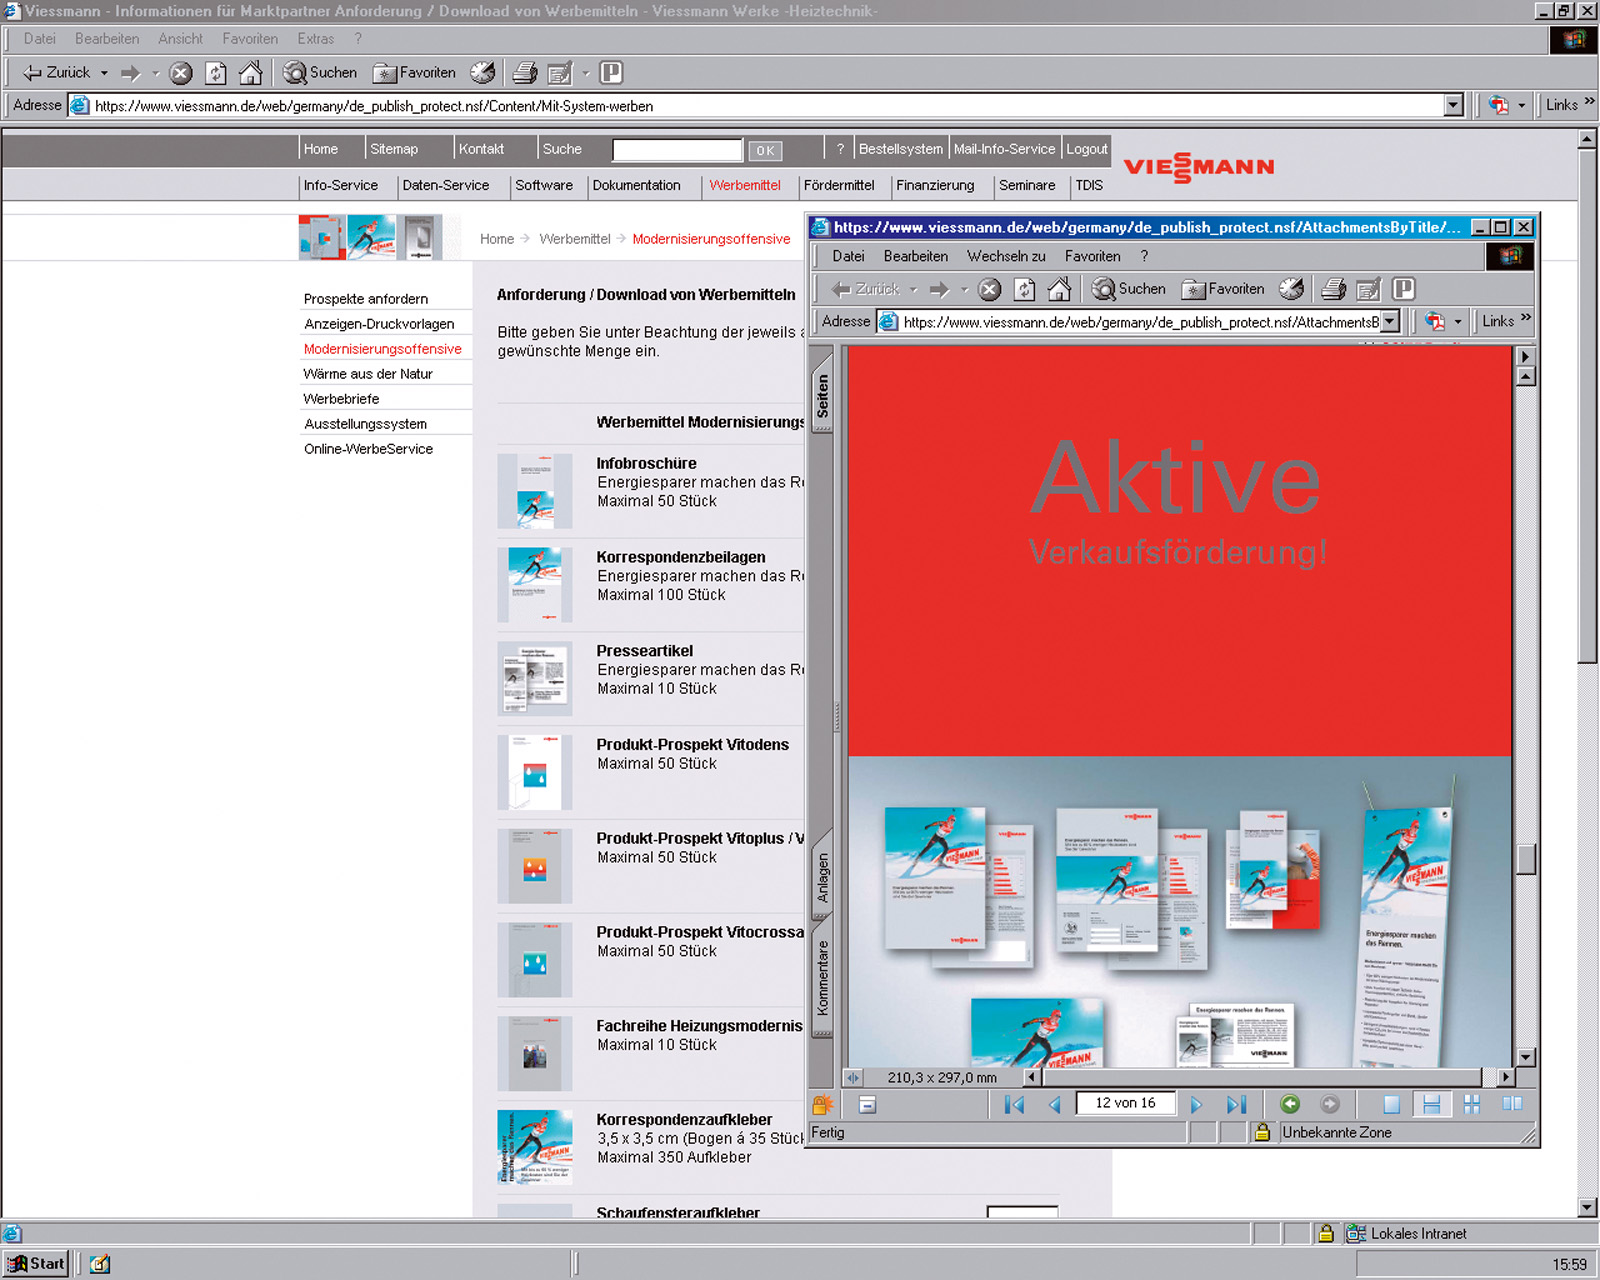Screen dimensions: 1600x1280
Task: Expand the main address bar dropdown
Action: point(1454,105)
